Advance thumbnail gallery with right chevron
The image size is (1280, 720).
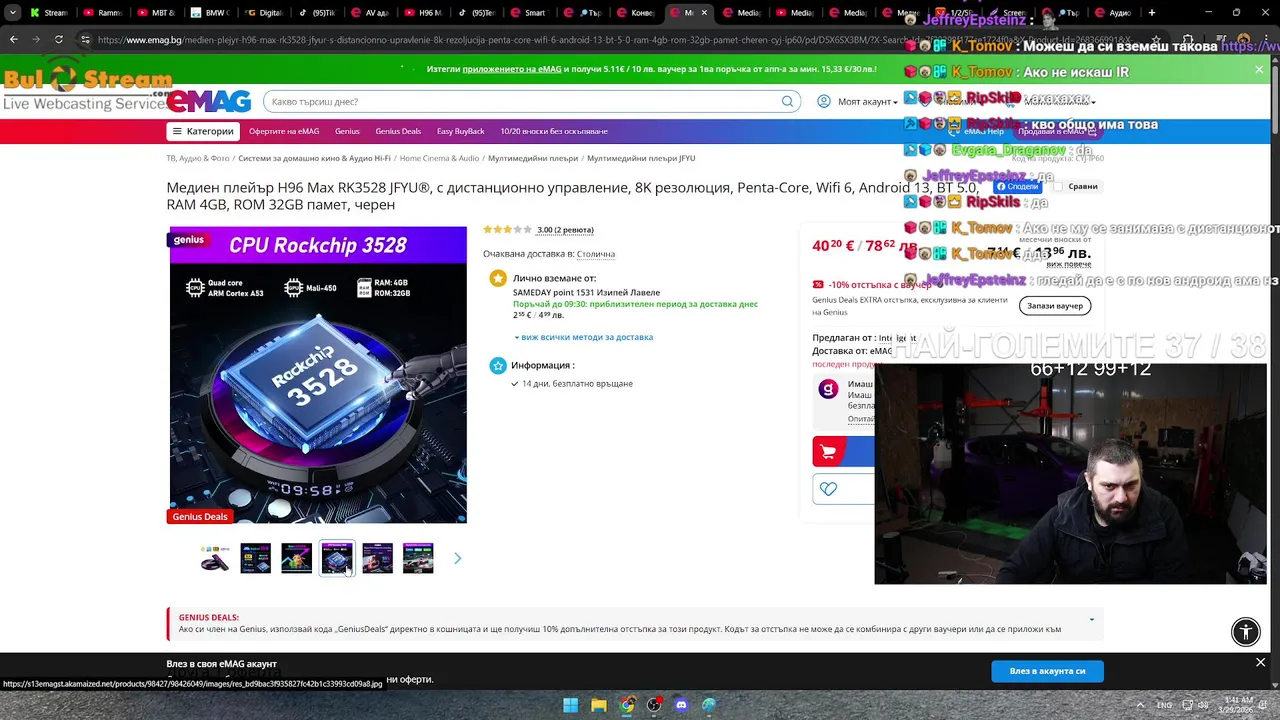pos(457,558)
